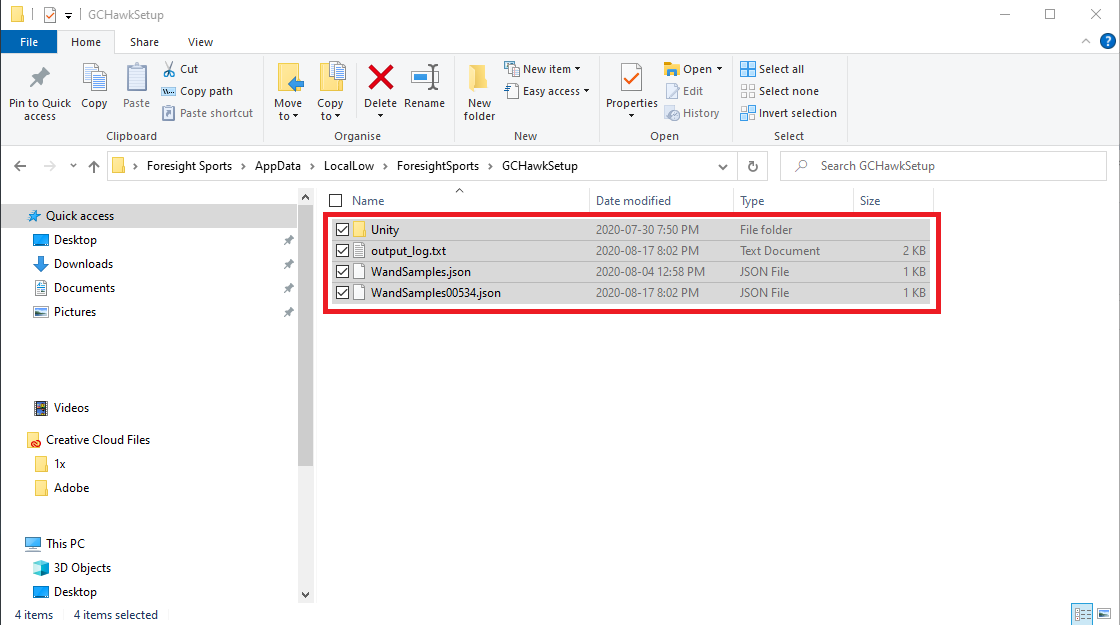Go up one folder level
Image resolution: width=1120 pixels, height=625 pixels.
[94, 166]
